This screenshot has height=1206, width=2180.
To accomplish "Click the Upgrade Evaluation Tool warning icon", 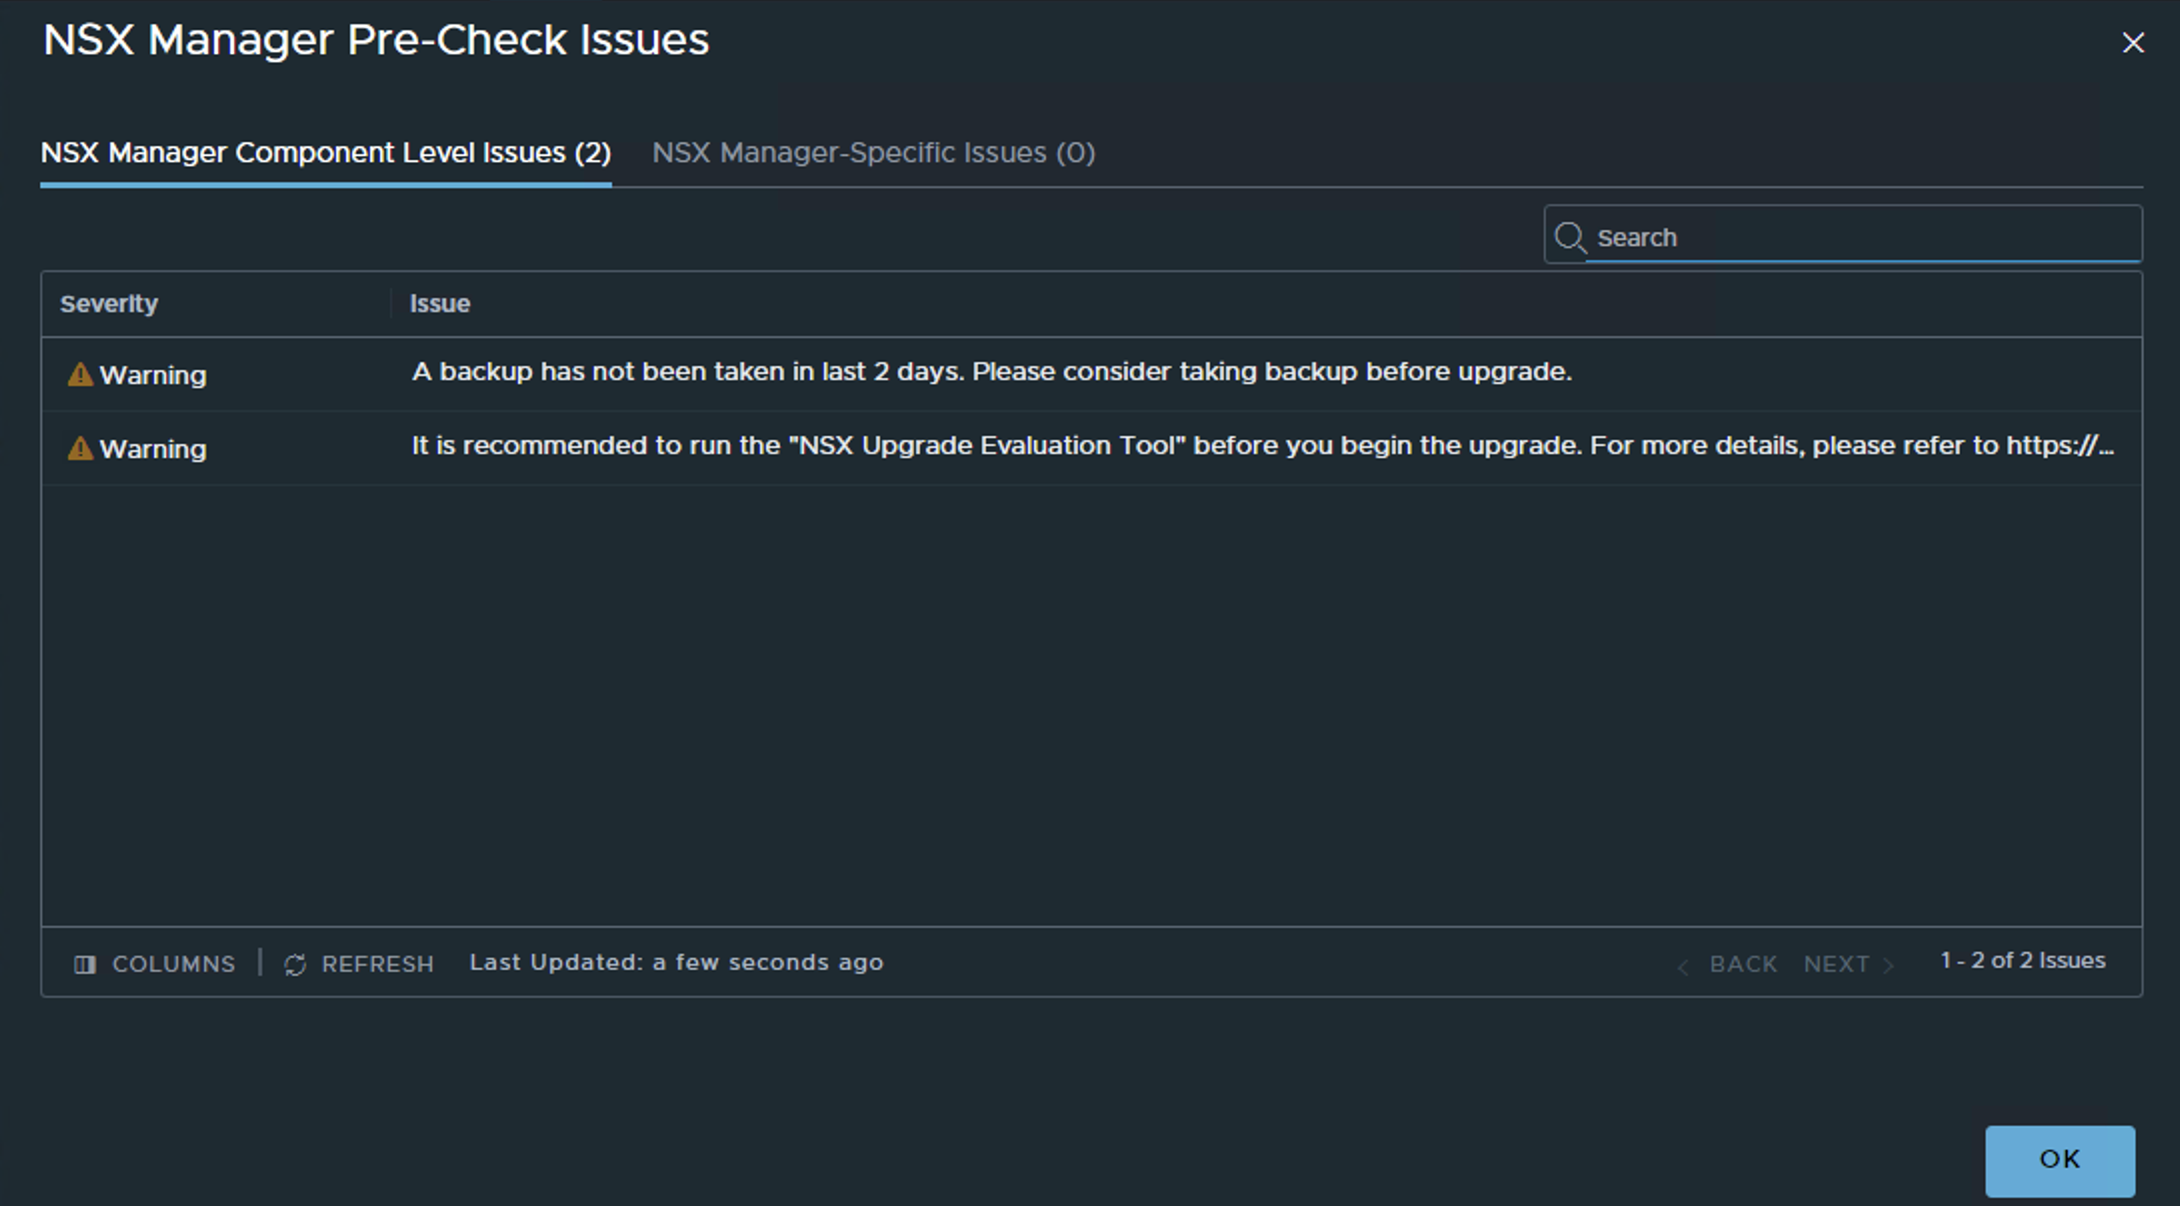I will [x=80, y=449].
